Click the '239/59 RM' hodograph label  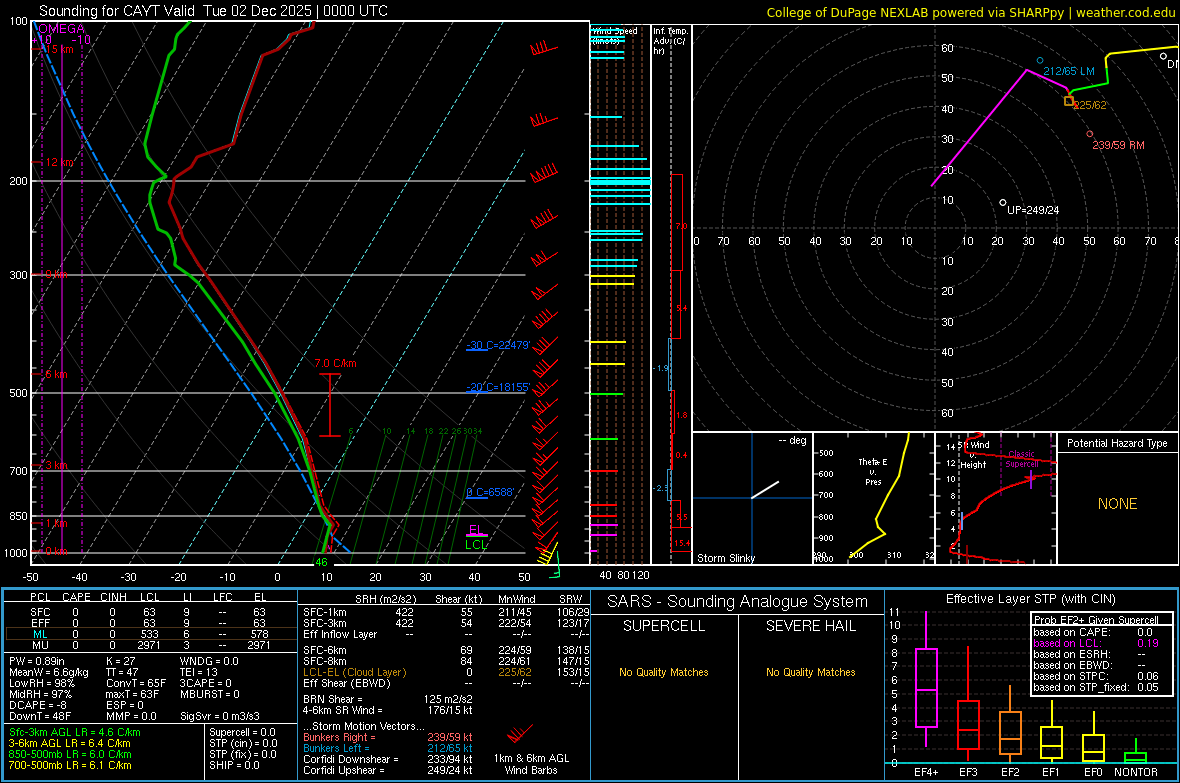pyautogui.click(x=1118, y=145)
